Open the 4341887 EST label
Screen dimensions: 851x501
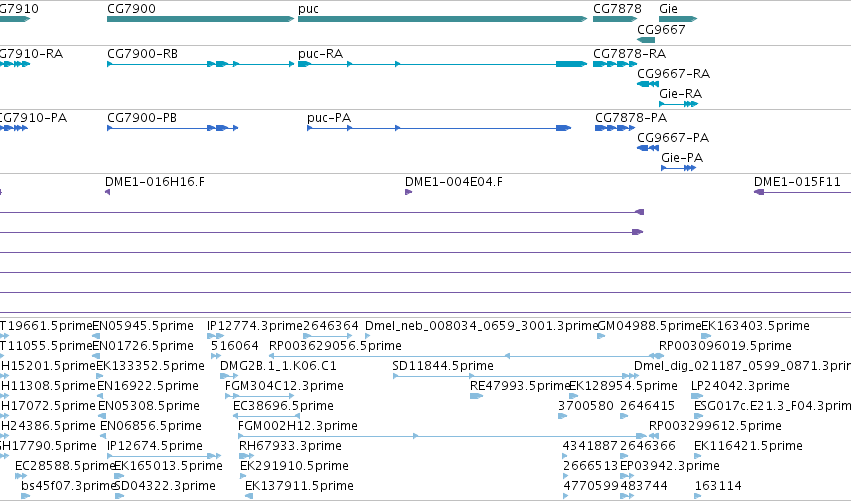(x=590, y=446)
